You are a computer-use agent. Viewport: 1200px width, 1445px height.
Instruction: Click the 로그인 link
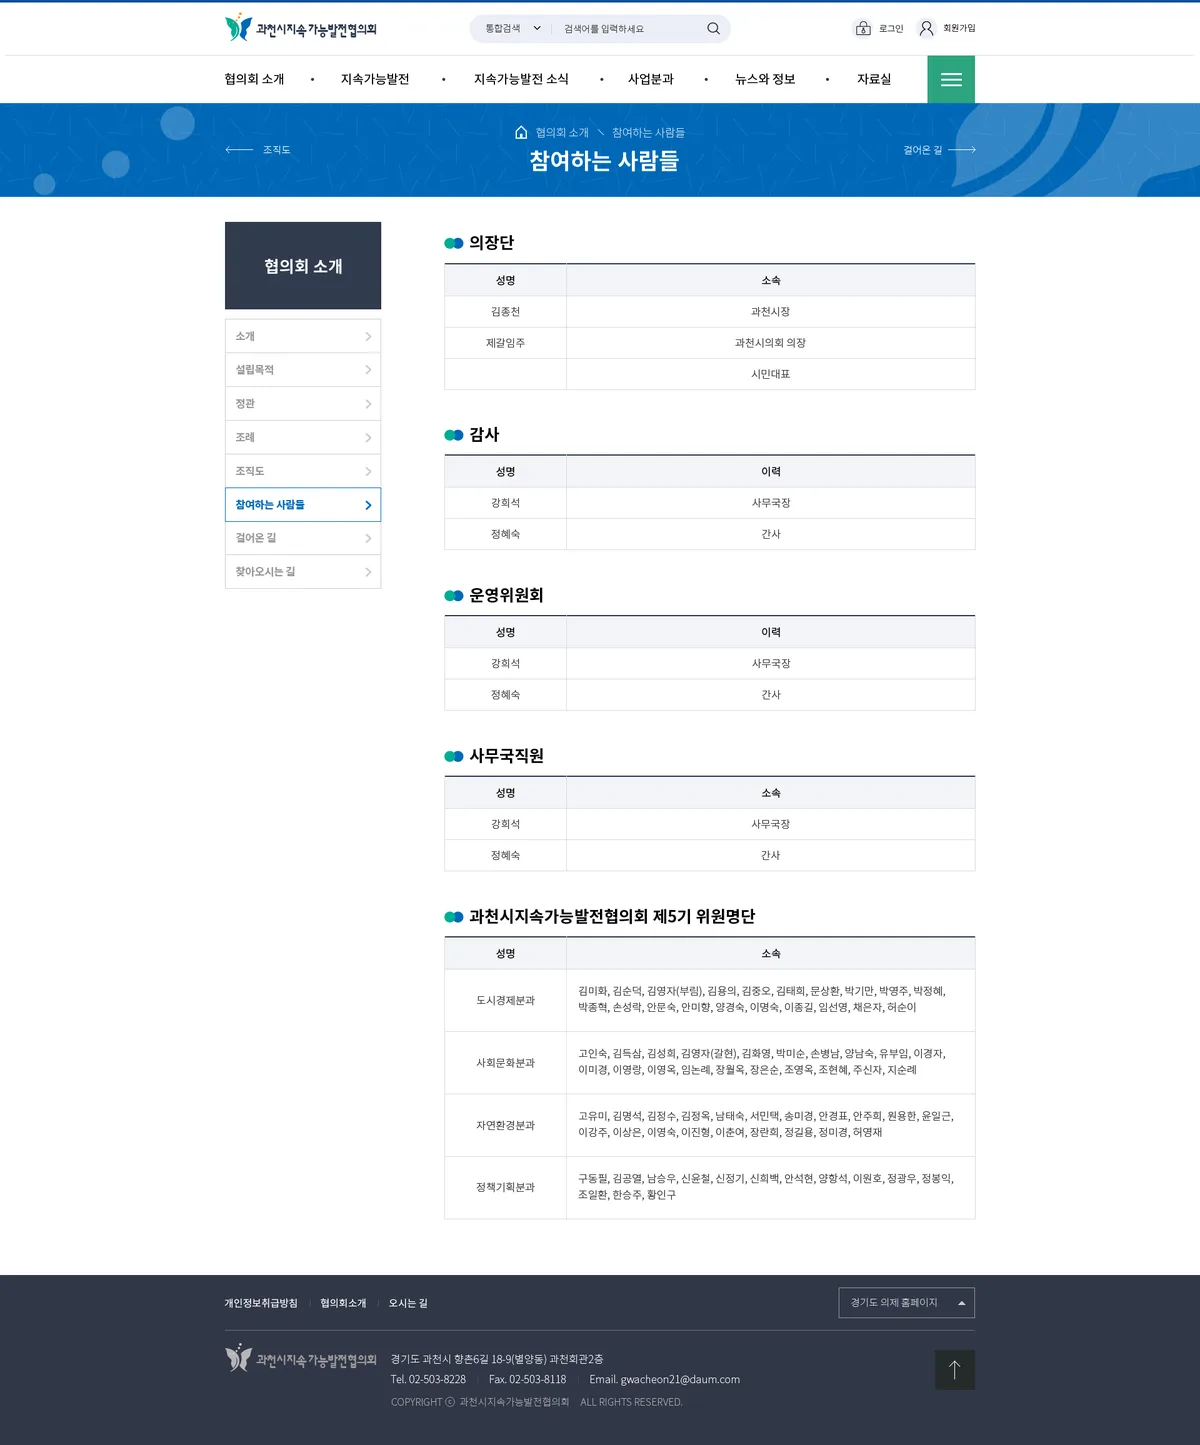tap(891, 28)
